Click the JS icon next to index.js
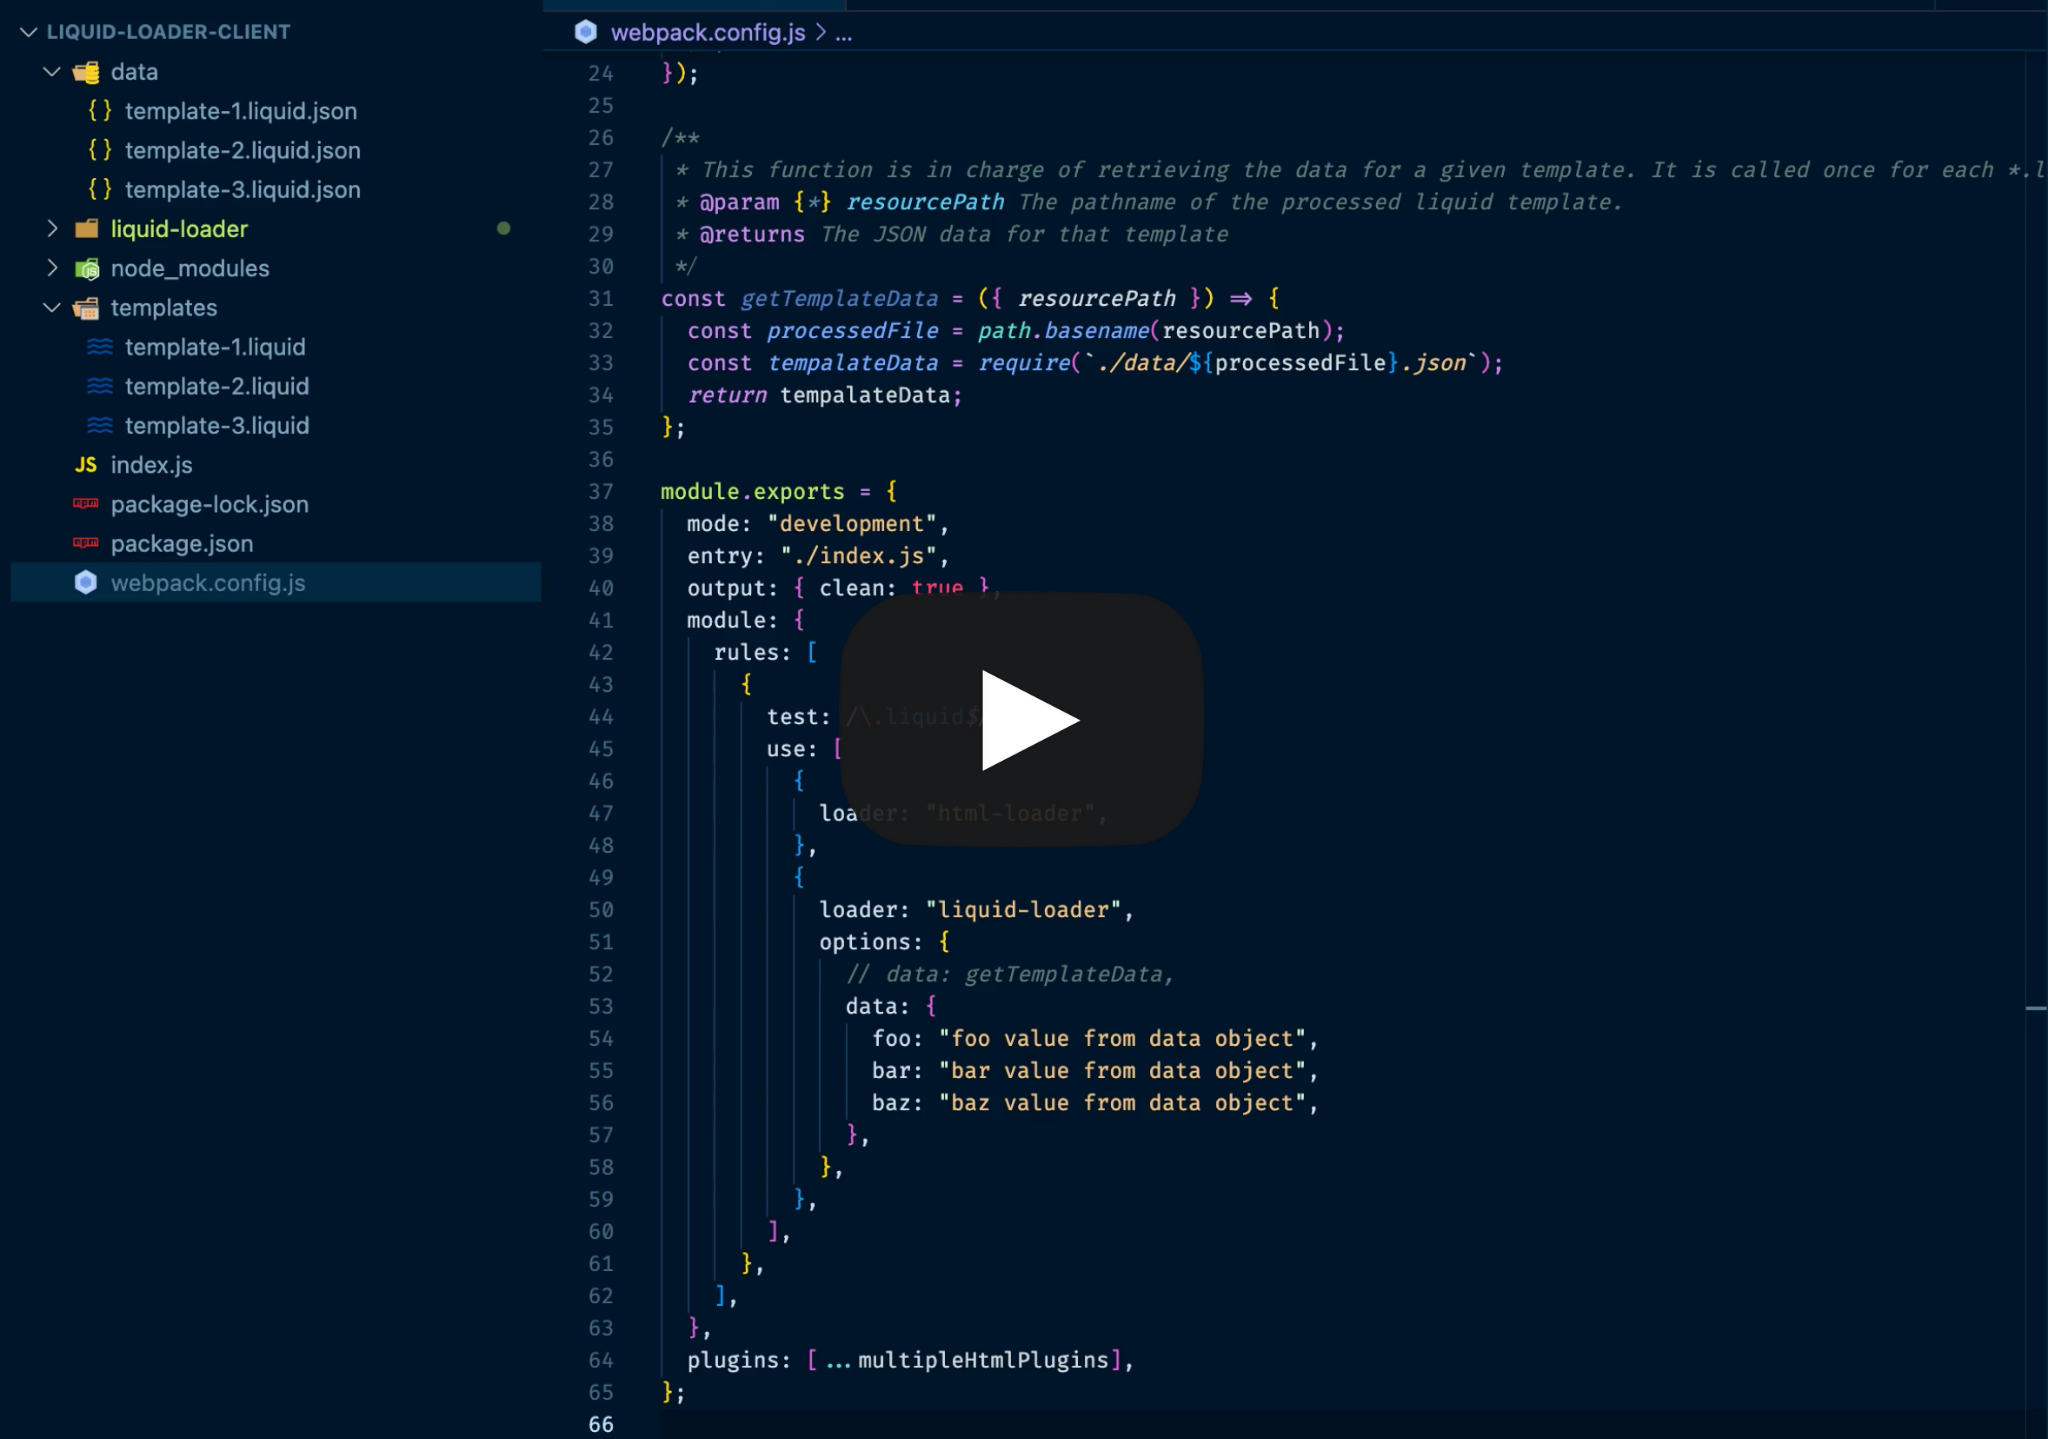2048x1439 pixels. point(86,465)
